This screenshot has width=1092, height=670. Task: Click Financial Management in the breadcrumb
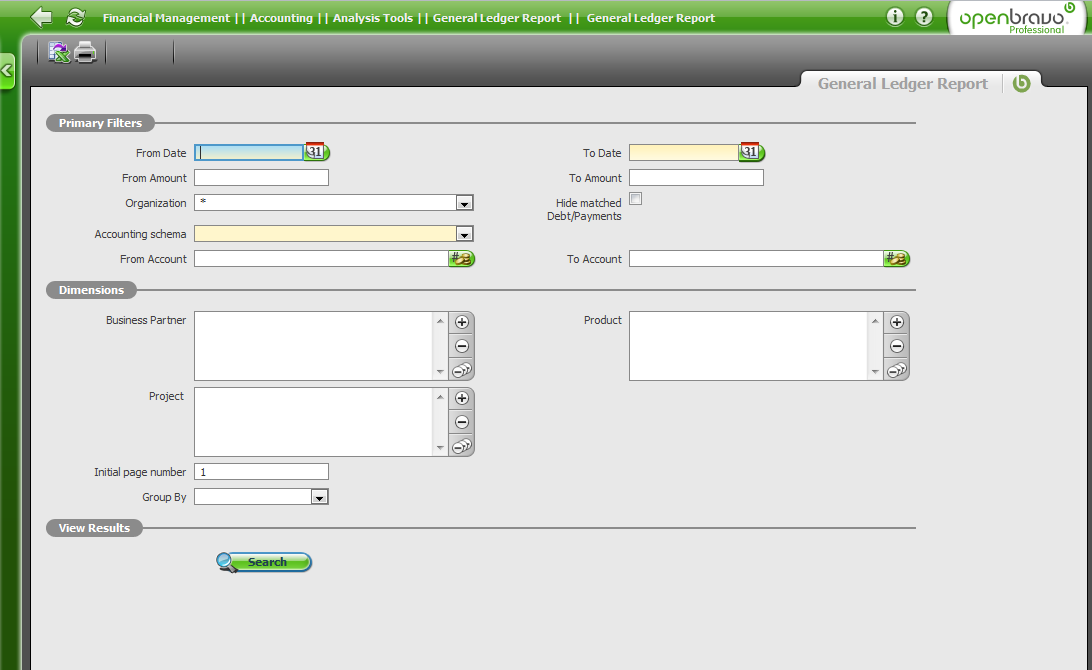[x=166, y=18]
